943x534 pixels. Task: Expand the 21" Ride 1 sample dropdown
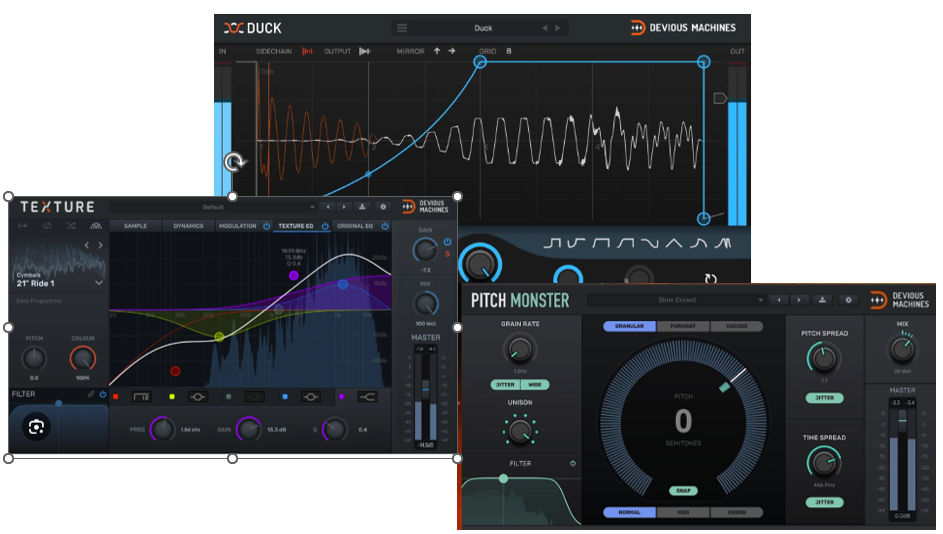pos(99,283)
